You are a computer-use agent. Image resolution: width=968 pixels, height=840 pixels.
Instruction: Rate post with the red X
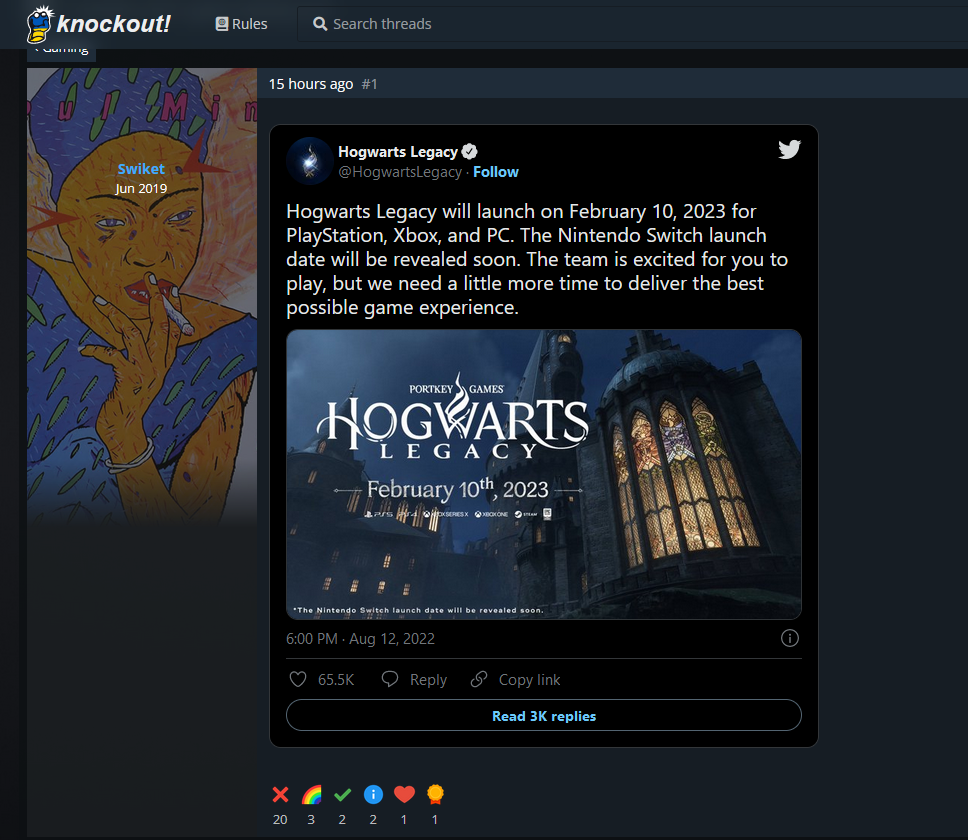click(x=280, y=794)
